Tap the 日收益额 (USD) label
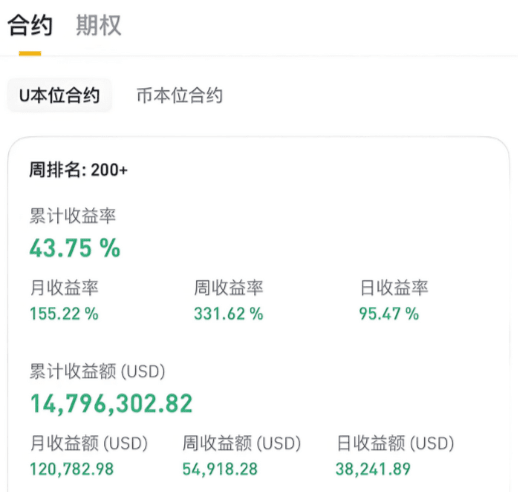The height and width of the screenshot is (492, 518). [x=395, y=443]
